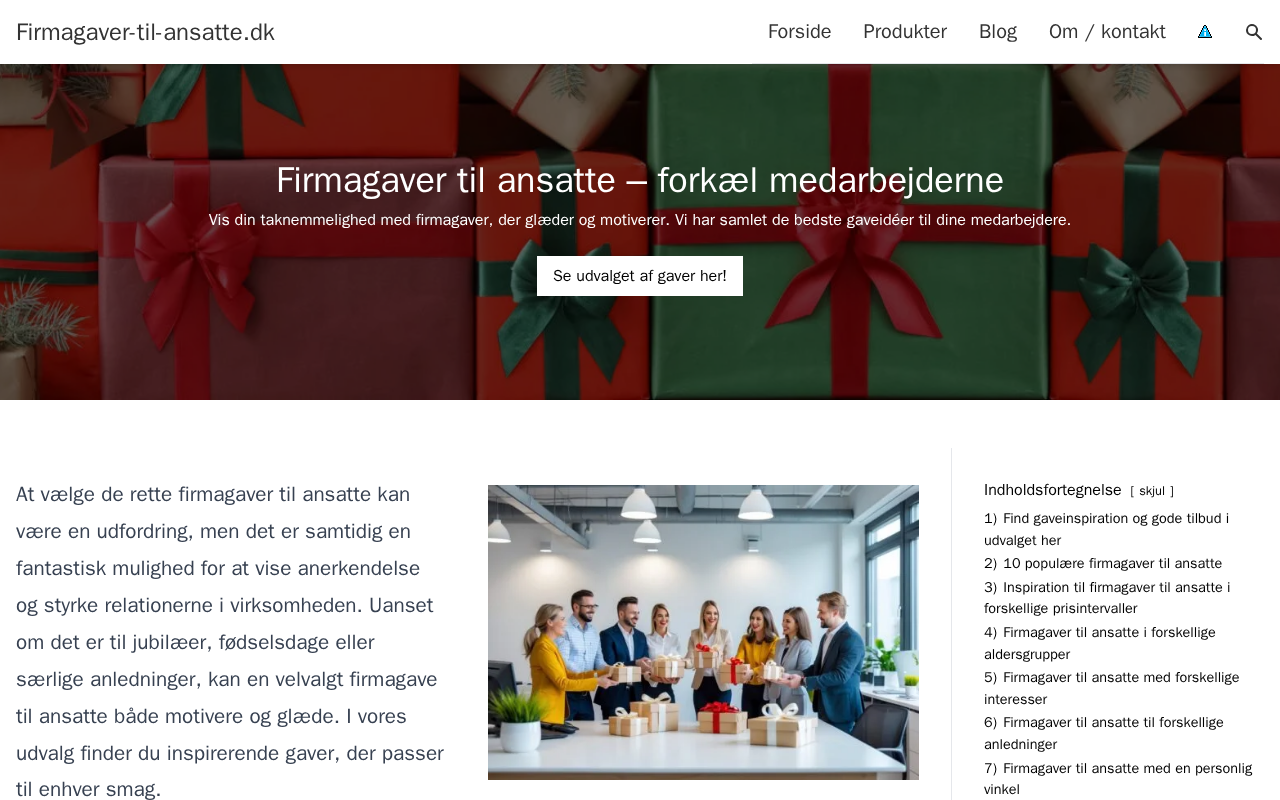Click the blue triangle icon in navigation
The height and width of the screenshot is (800, 1280).
1205,32
